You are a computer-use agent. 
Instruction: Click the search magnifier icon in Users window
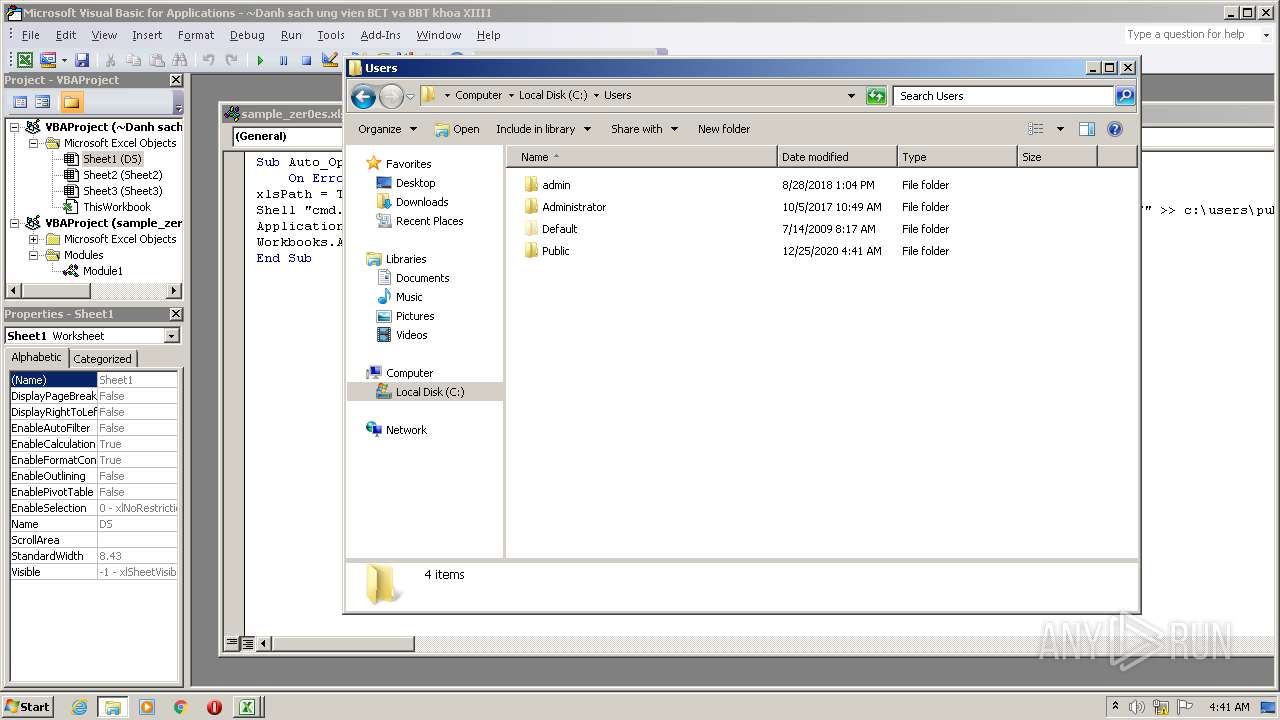tap(1125, 96)
